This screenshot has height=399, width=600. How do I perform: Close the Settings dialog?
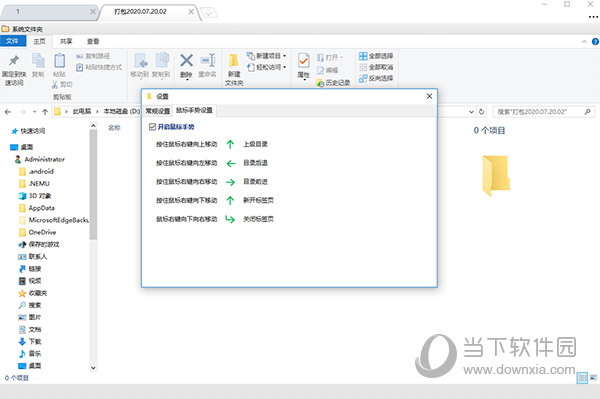click(429, 96)
